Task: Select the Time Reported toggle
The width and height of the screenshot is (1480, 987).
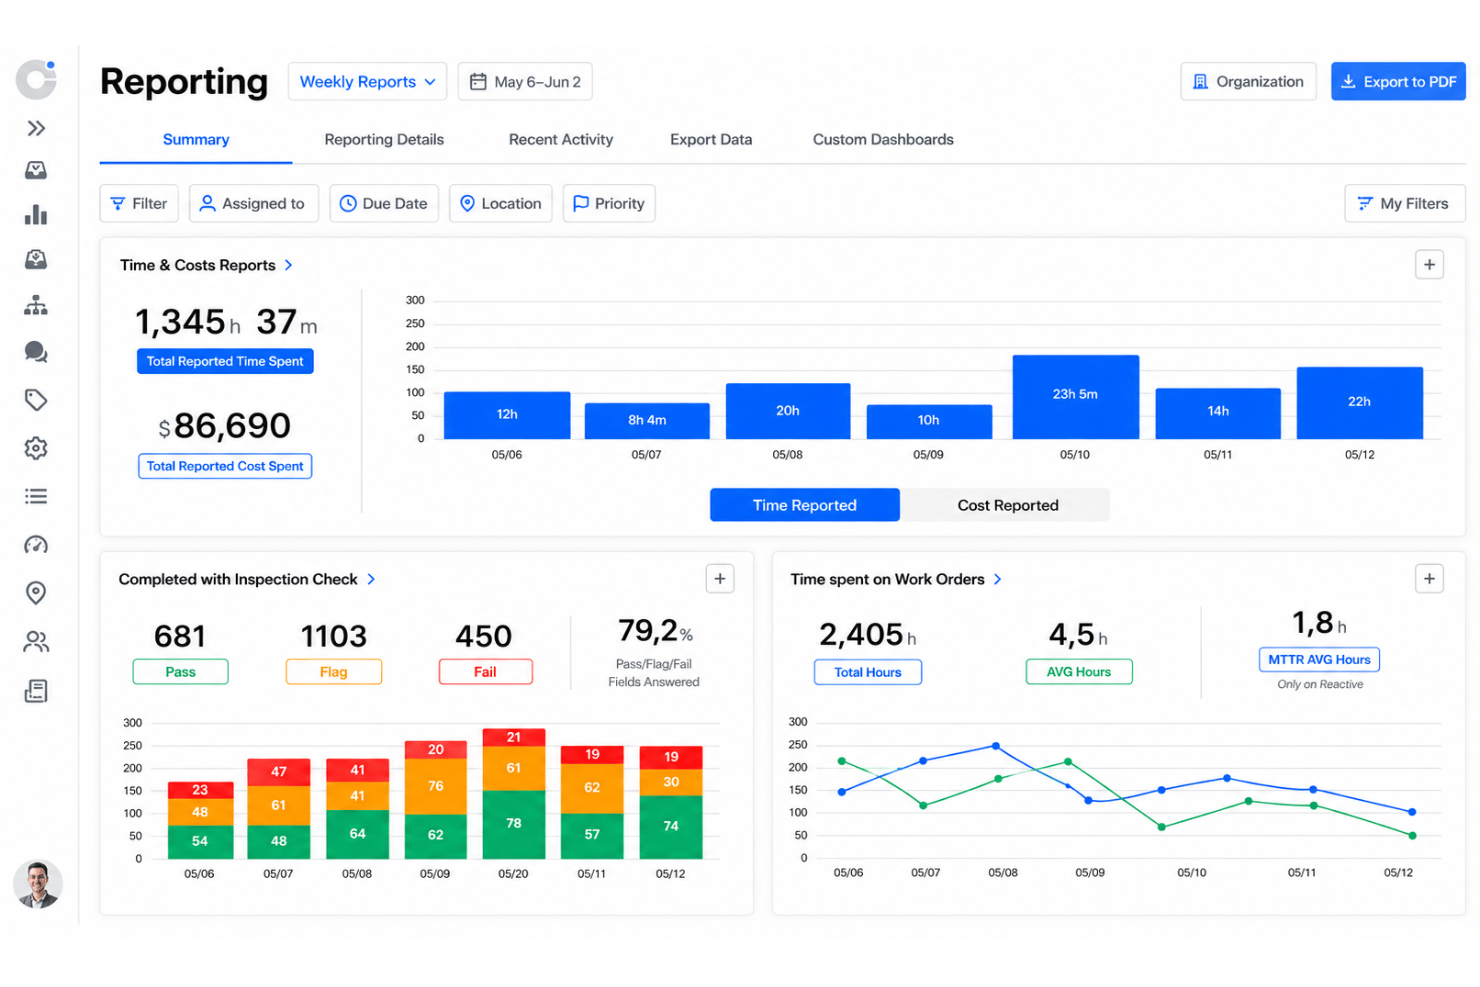Action: [x=805, y=505]
